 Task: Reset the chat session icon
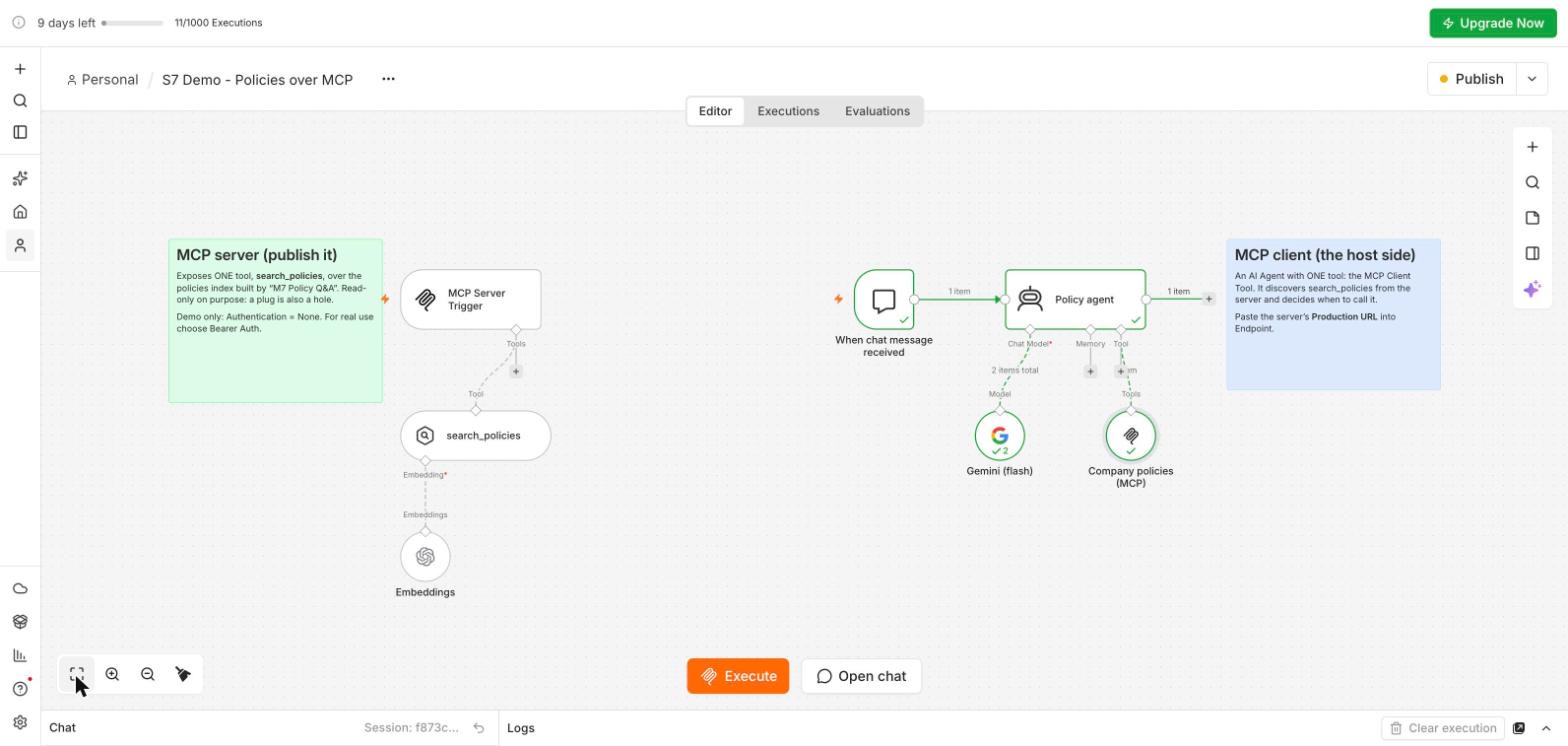coord(479,728)
